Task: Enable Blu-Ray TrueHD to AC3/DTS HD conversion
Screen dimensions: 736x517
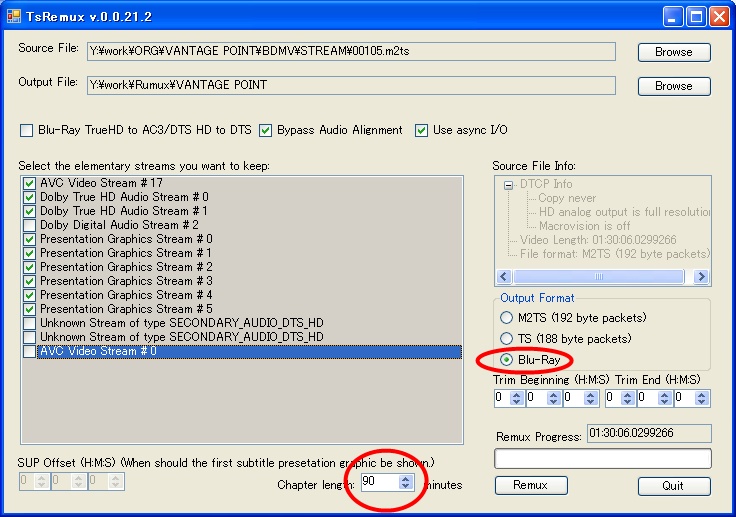Action: coord(27,130)
